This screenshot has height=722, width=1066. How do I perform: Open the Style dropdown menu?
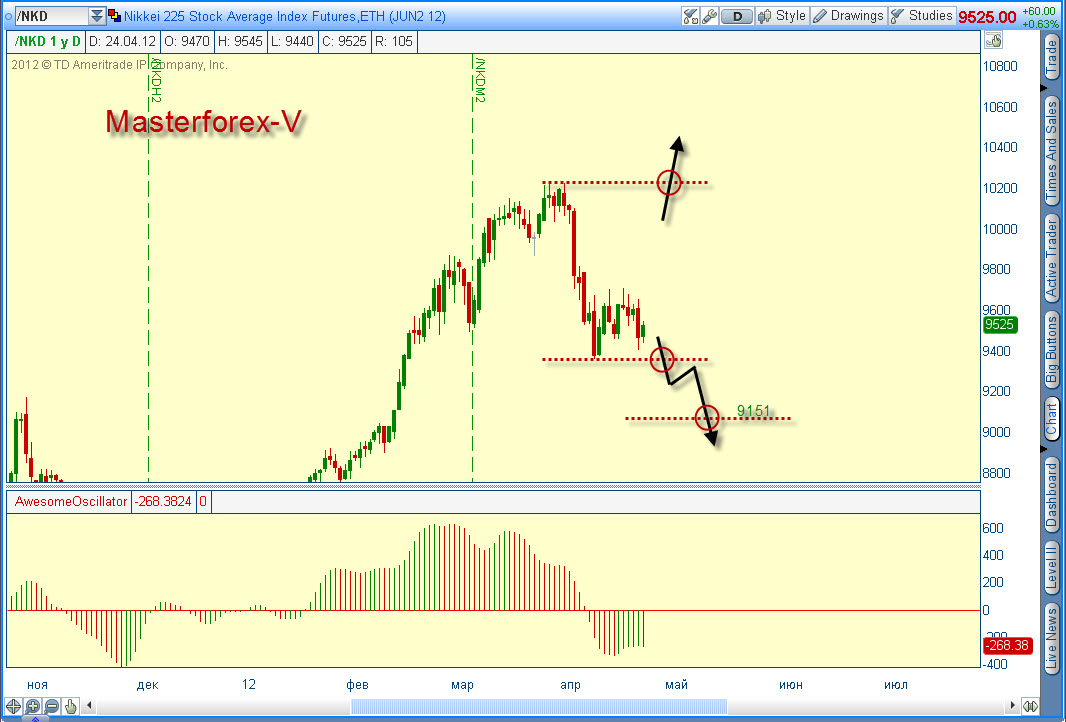coord(783,16)
